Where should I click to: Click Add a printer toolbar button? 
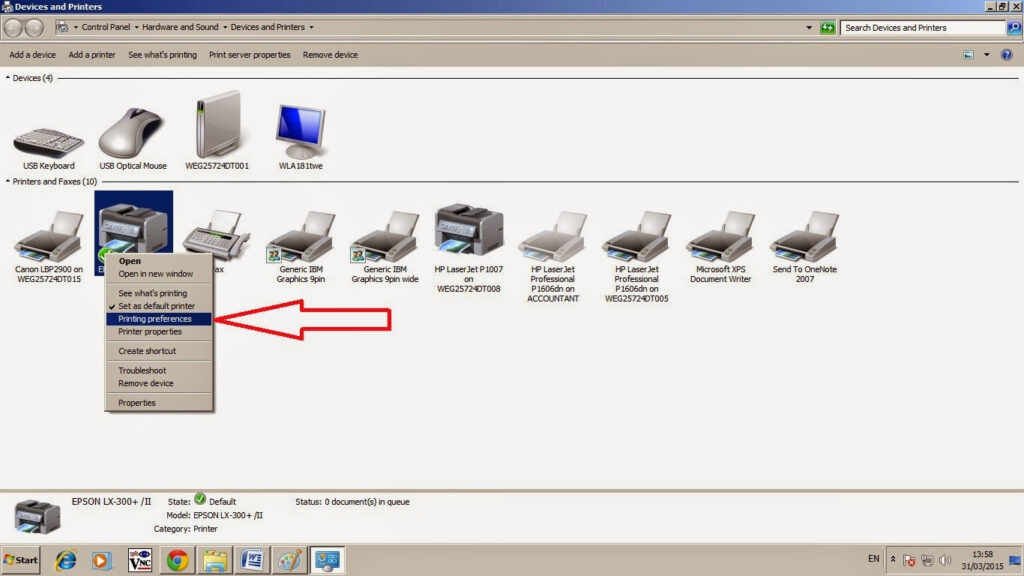(x=92, y=55)
